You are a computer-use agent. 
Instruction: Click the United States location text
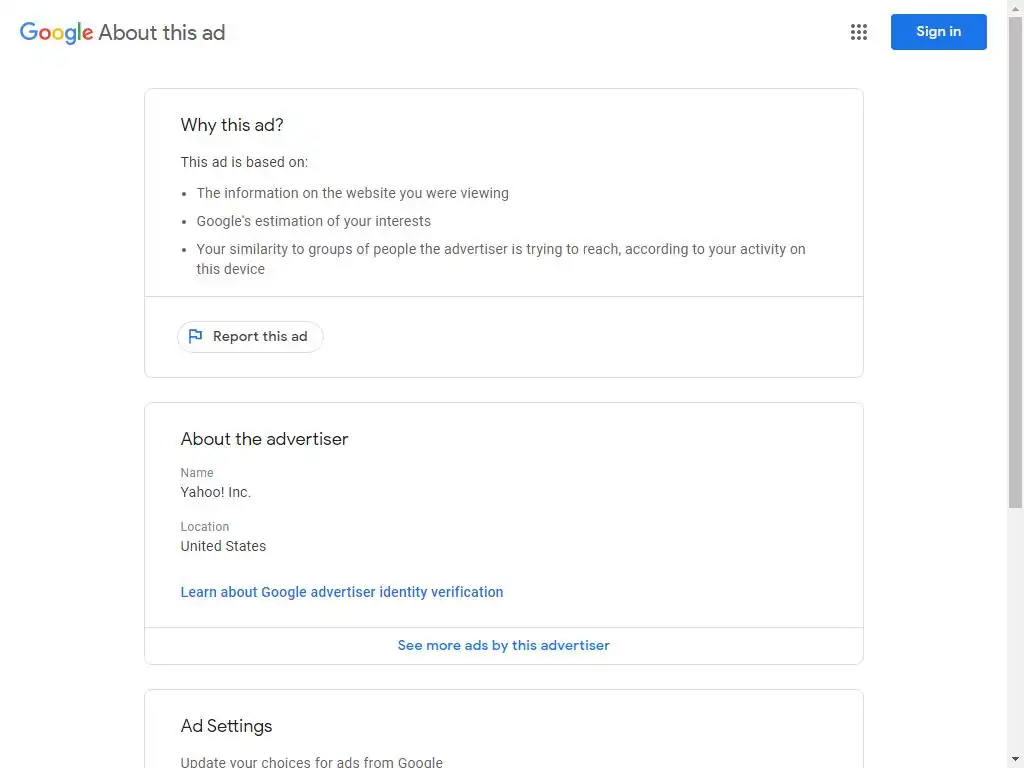tap(223, 546)
